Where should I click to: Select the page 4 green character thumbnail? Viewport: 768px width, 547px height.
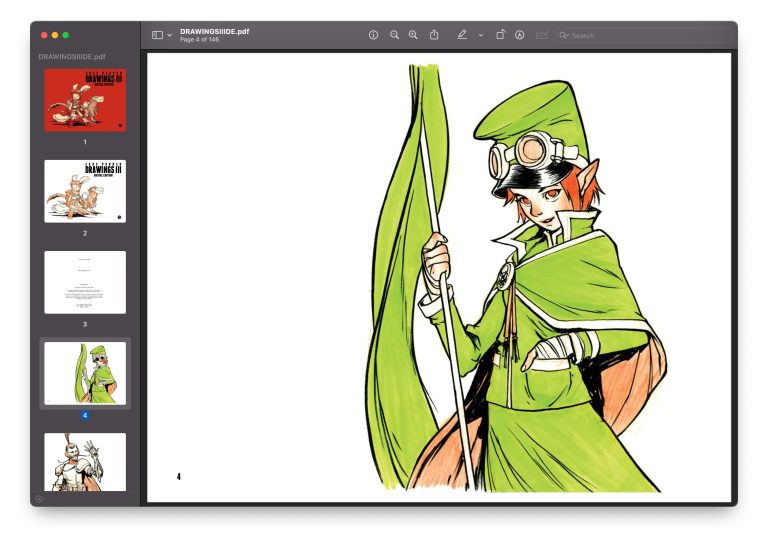point(85,373)
